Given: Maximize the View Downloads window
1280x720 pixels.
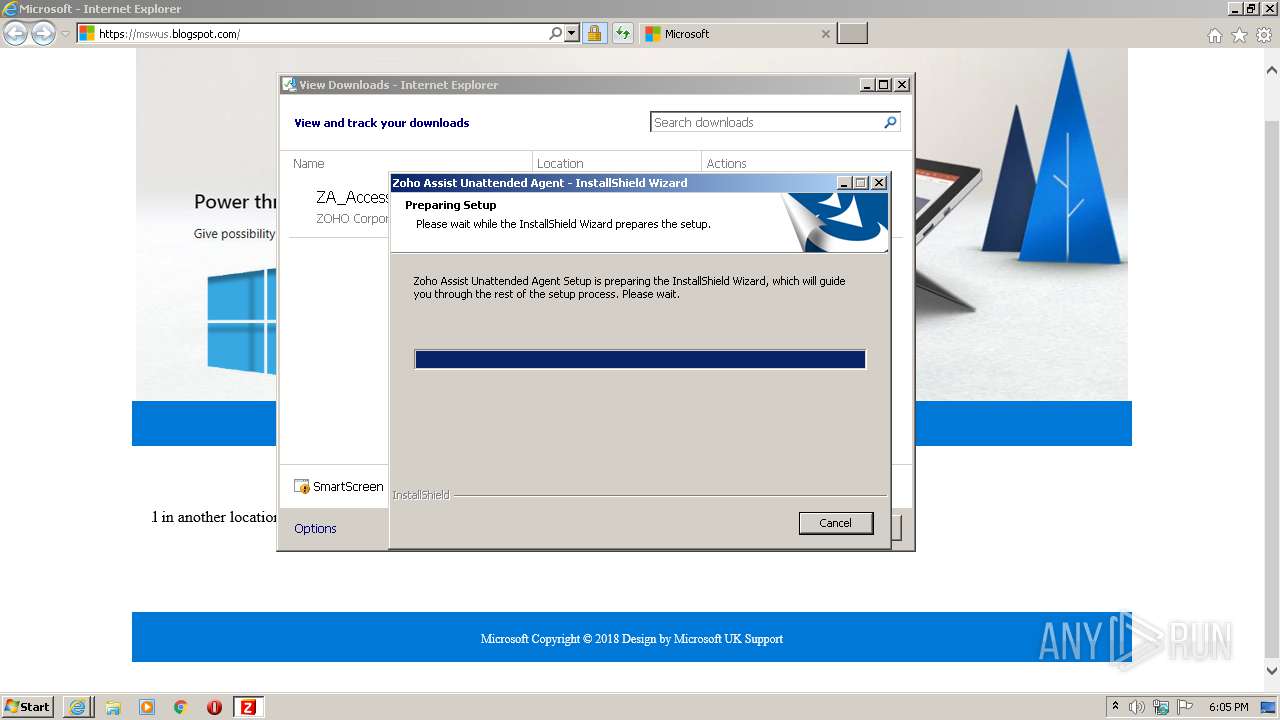Looking at the screenshot, I should click(884, 85).
